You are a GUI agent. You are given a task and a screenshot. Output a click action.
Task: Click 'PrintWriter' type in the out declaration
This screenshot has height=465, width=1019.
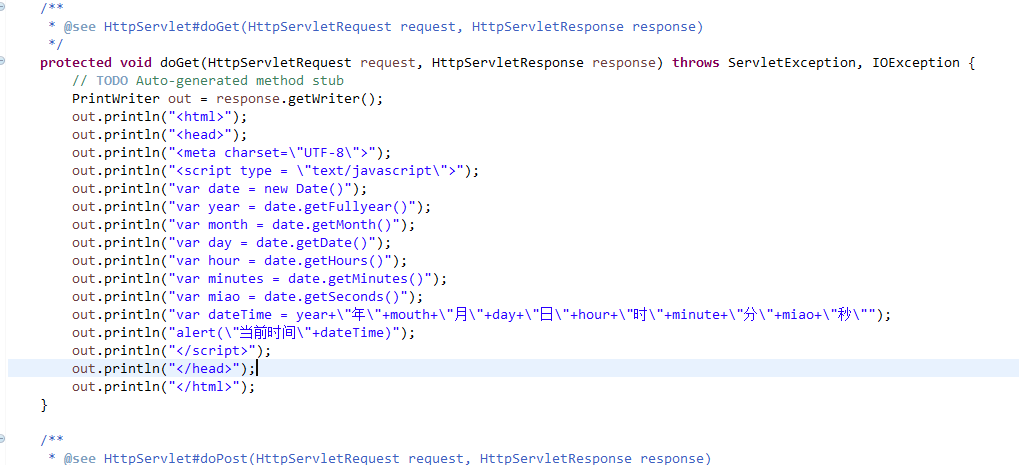point(116,99)
